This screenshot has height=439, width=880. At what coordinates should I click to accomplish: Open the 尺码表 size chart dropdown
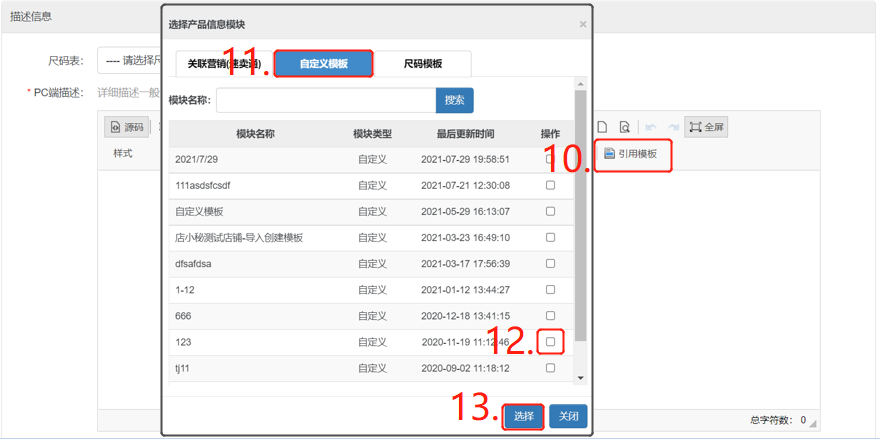click(130, 61)
